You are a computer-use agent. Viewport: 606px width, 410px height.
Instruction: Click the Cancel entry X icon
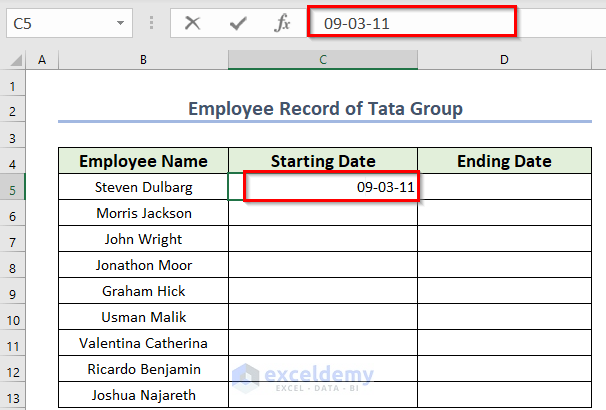193,22
